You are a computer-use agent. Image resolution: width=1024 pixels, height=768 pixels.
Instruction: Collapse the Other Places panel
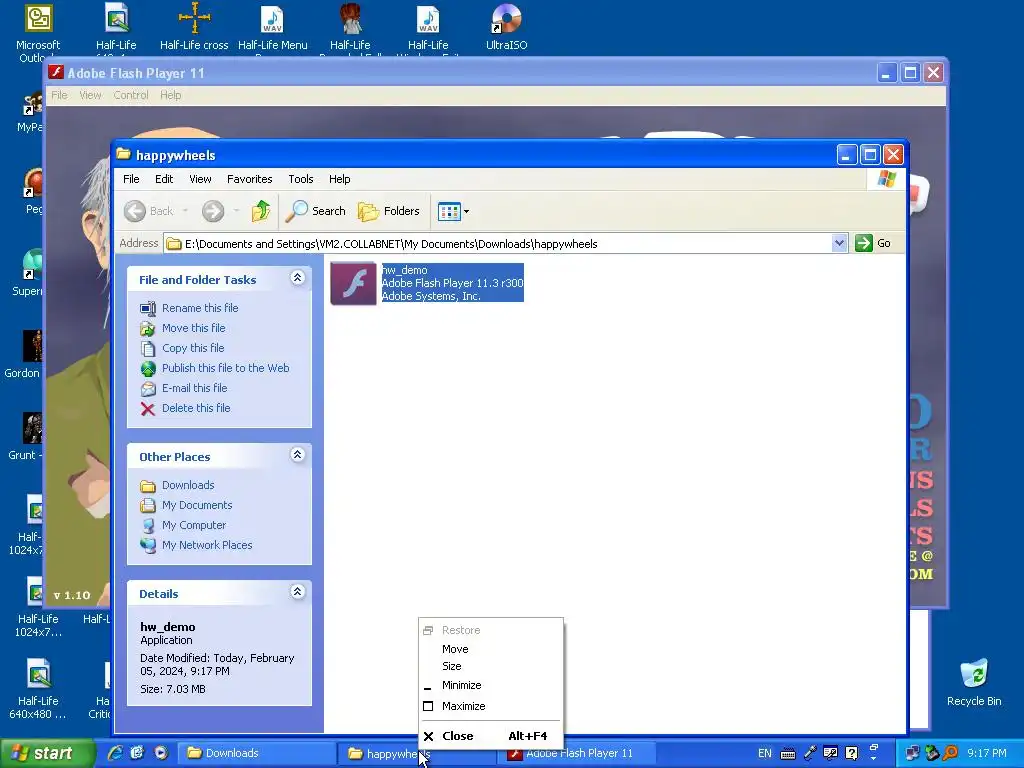pyautogui.click(x=297, y=455)
